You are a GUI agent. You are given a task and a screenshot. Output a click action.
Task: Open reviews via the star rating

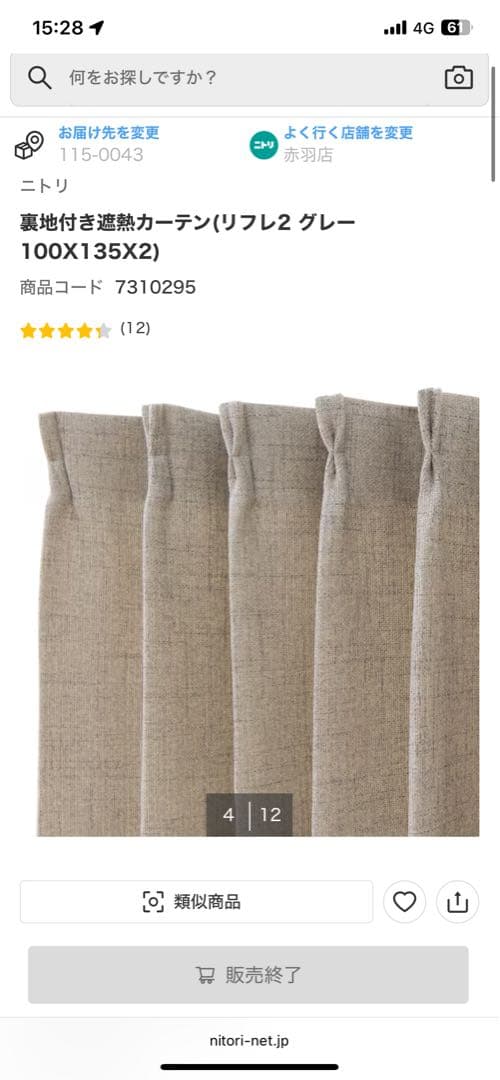[x=65, y=331]
